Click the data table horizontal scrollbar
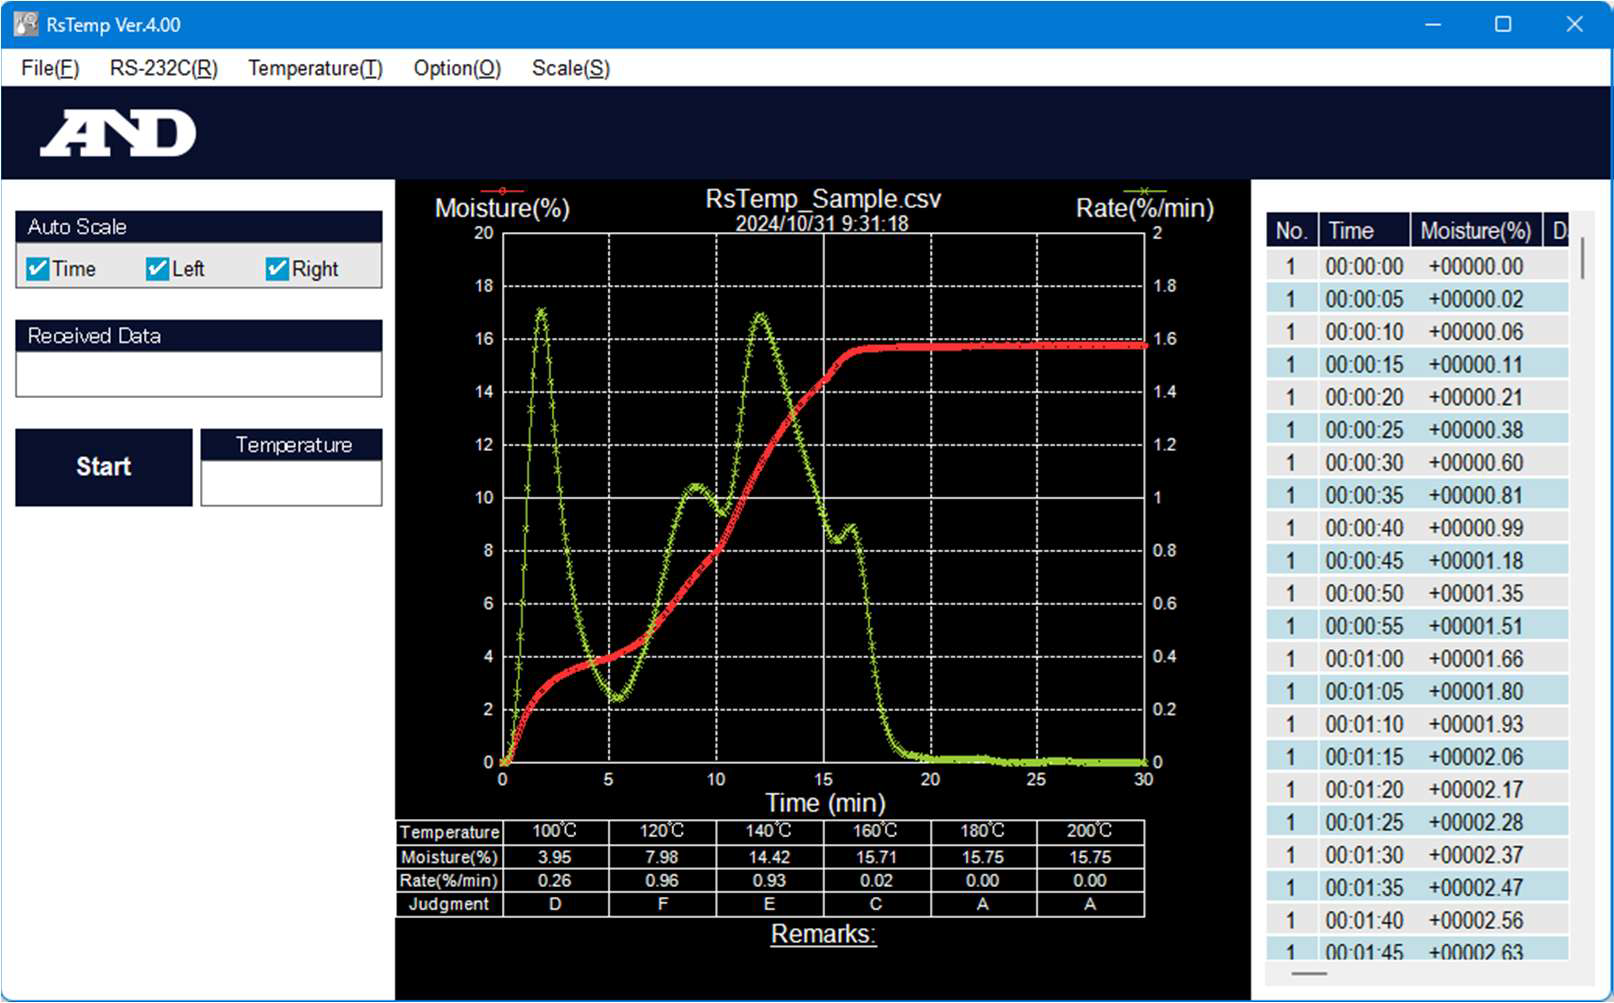The height and width of the screenshot is (1003, 1614). [1309, 973]
